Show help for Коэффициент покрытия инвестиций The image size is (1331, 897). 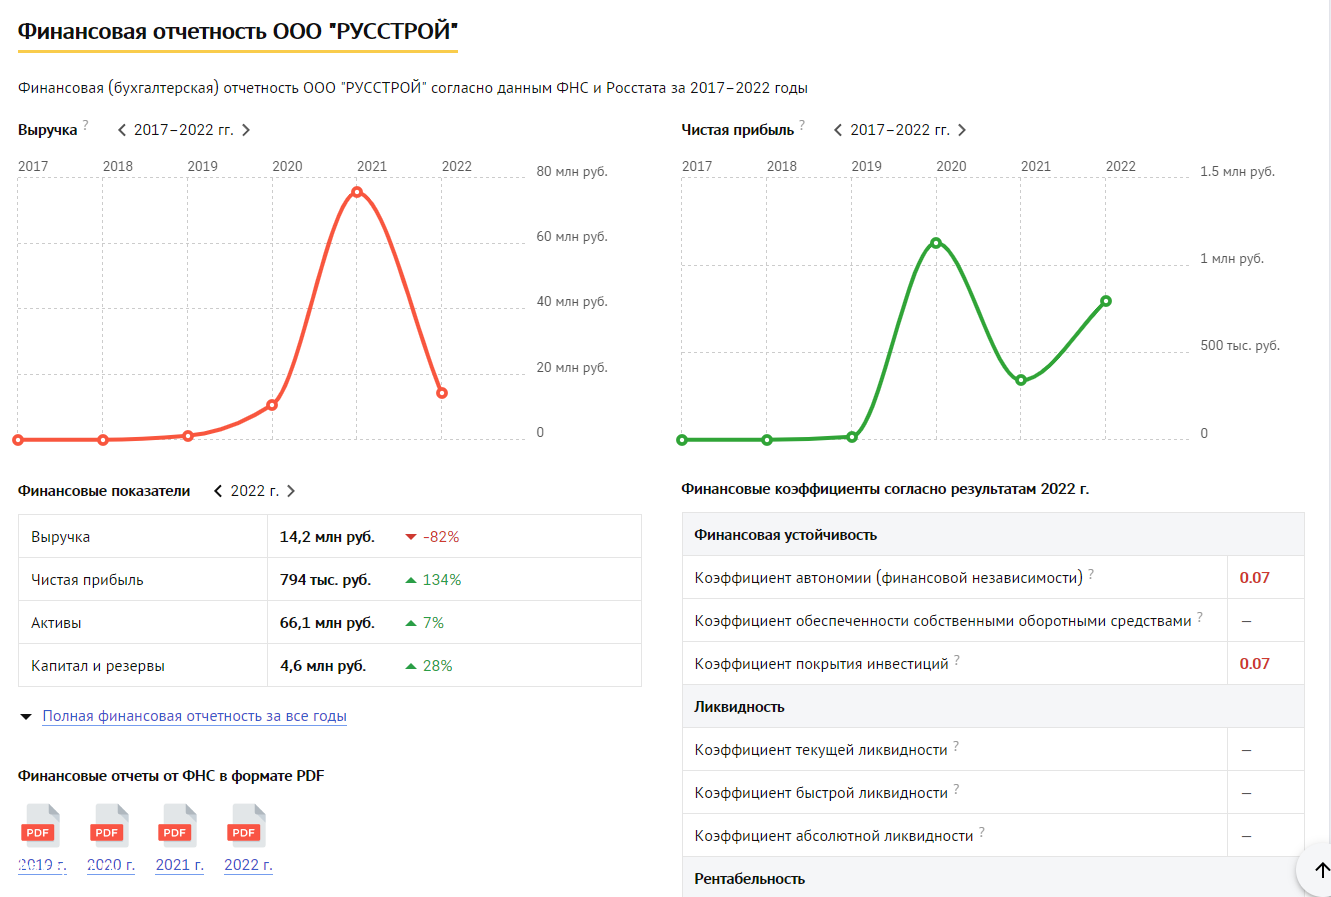(x=957, y=659)
